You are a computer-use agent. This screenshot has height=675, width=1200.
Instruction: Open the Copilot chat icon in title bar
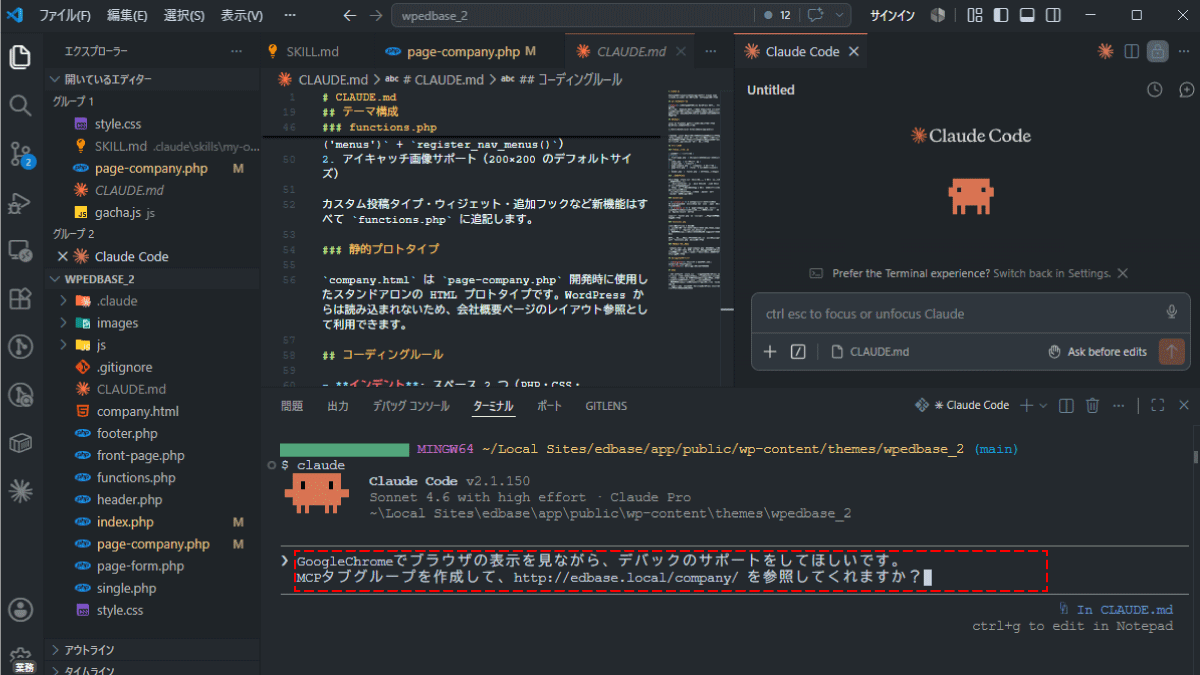(816, 15)
